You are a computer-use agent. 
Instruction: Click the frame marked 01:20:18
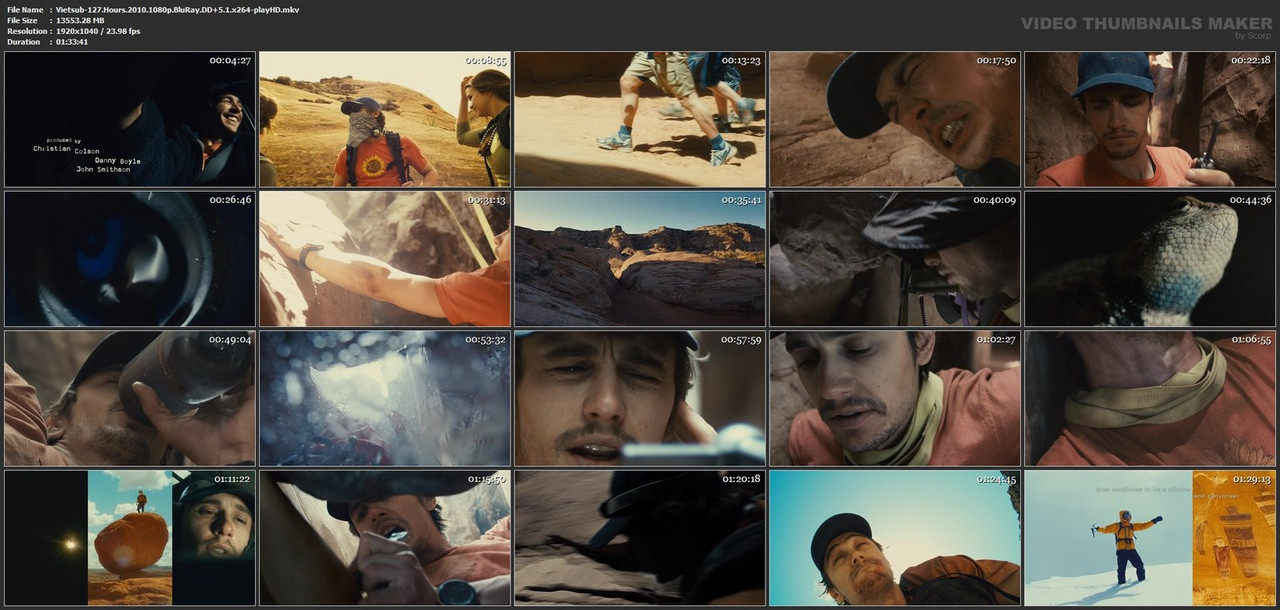pos(640,538)
